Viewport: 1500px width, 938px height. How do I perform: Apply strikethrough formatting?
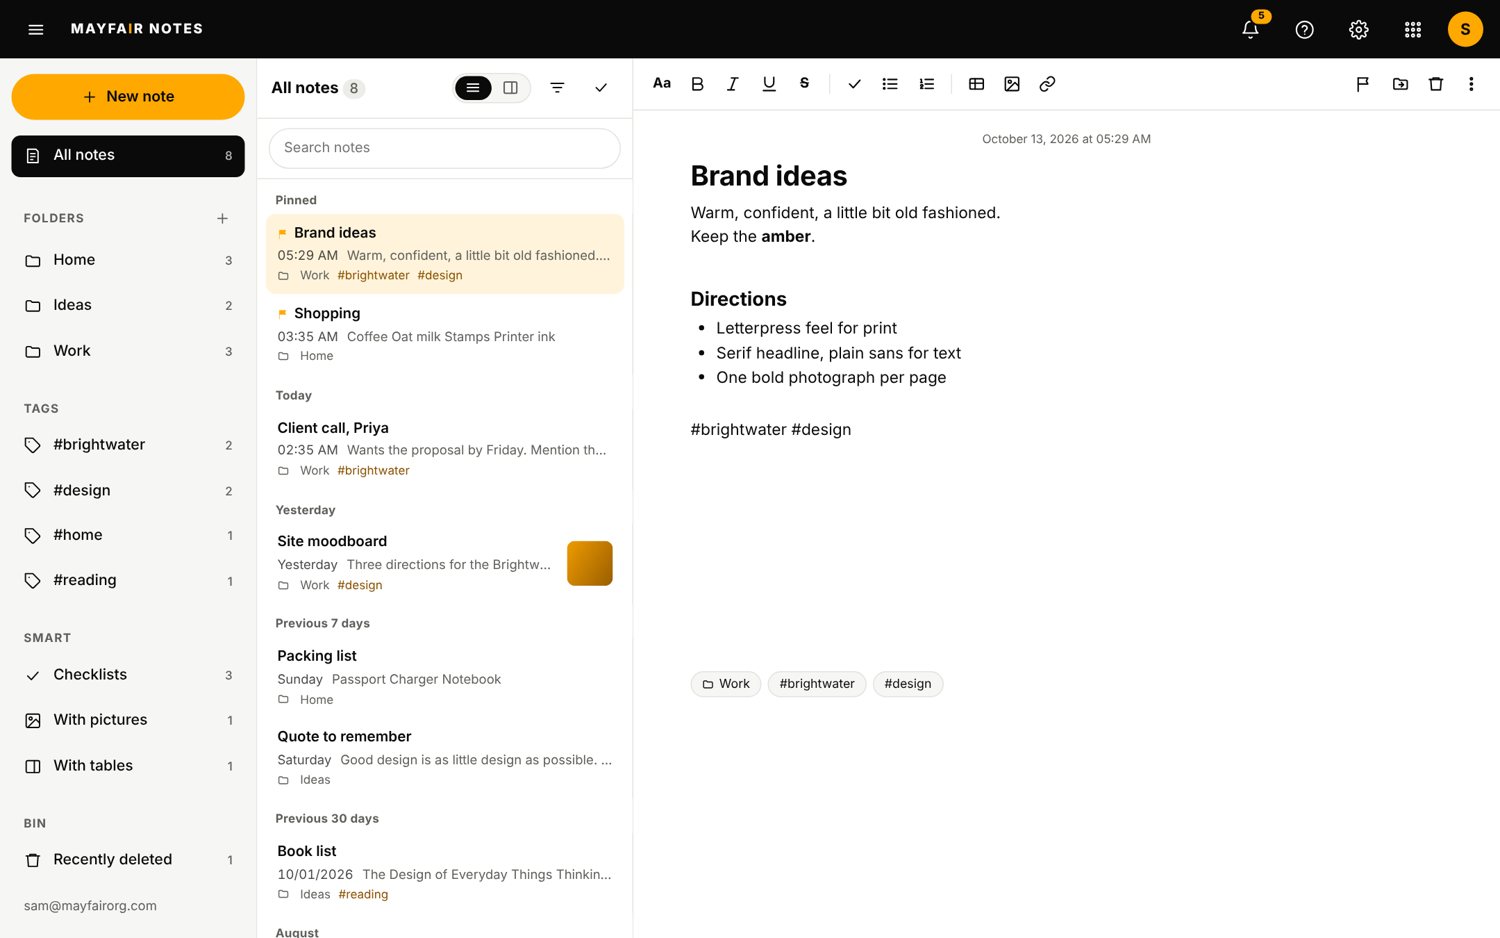804,84
